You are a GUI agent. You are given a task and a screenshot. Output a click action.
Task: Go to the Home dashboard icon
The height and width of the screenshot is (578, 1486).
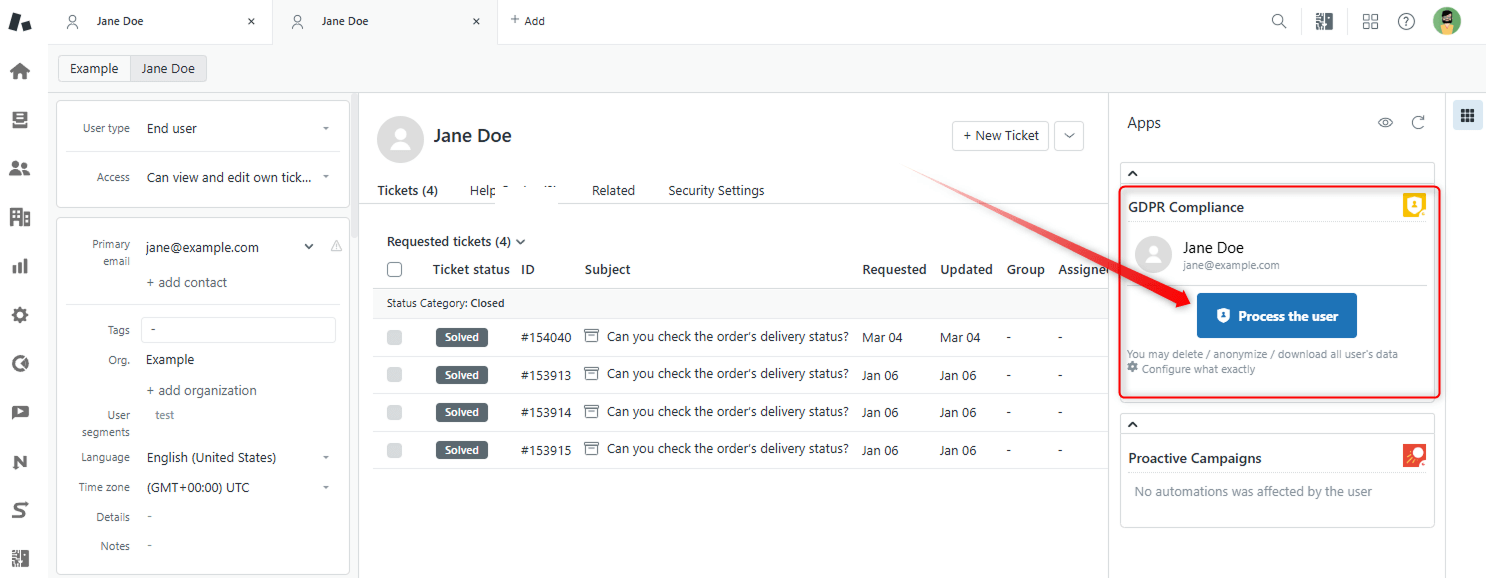pos(20,71)
